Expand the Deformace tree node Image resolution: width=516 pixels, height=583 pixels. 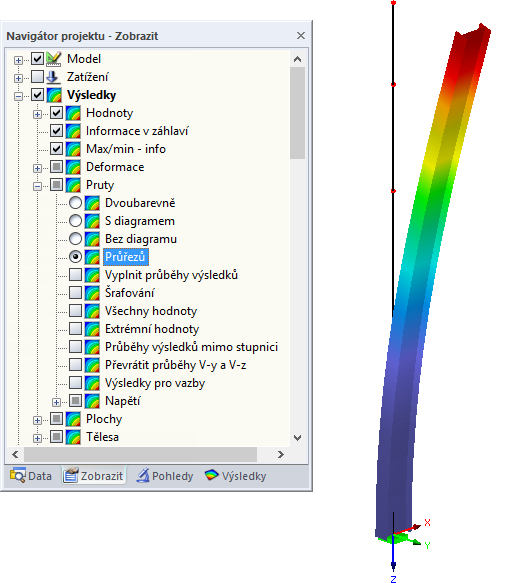(x=37, y=168)
